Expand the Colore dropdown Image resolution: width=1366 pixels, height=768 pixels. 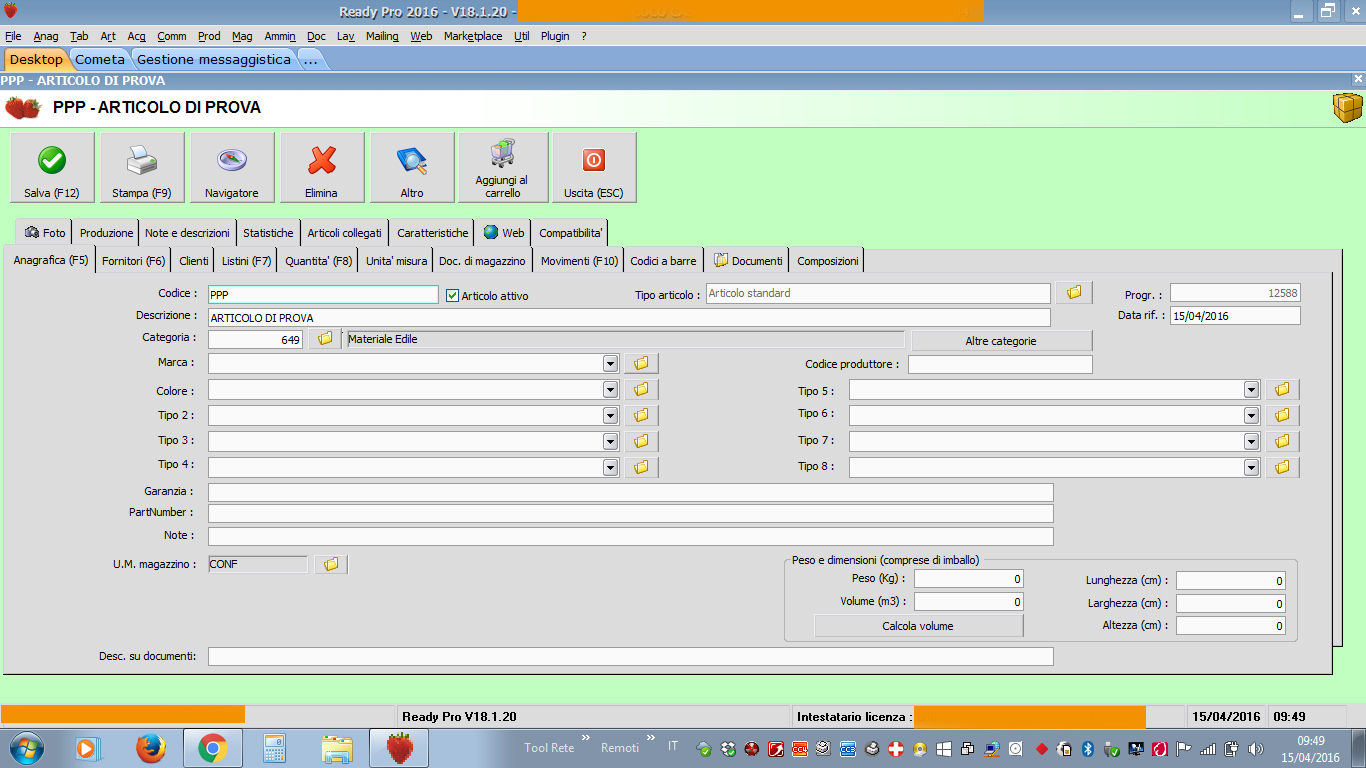pos(610,389)
